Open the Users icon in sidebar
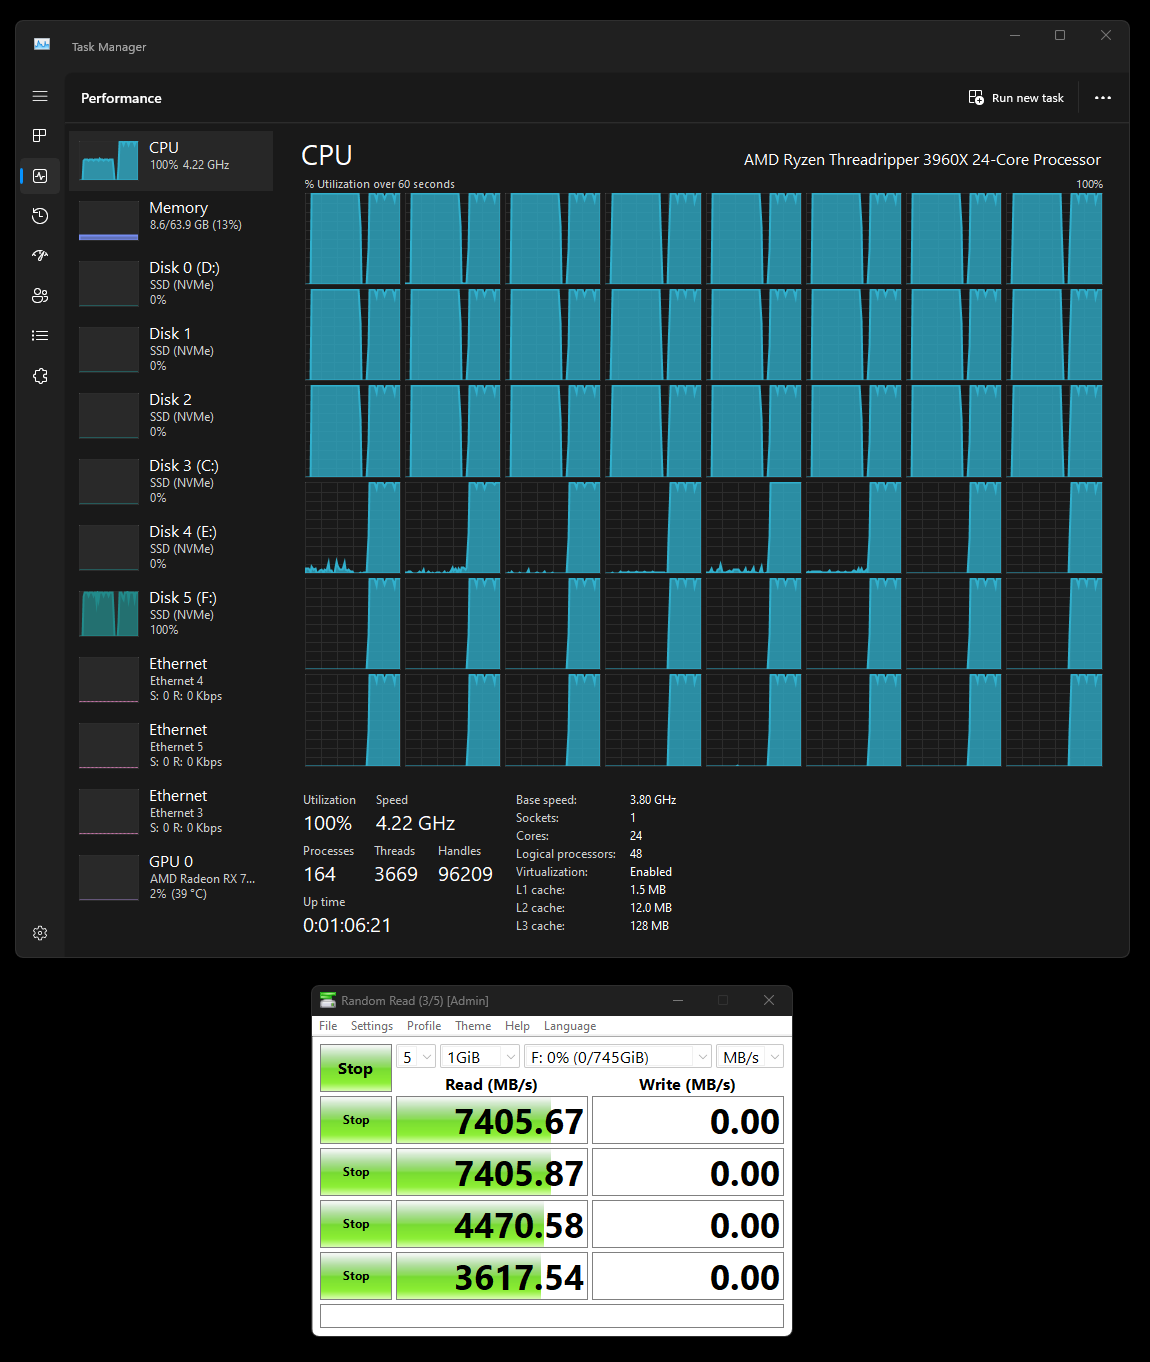The image size is (1150, 1362). point(40,296)
